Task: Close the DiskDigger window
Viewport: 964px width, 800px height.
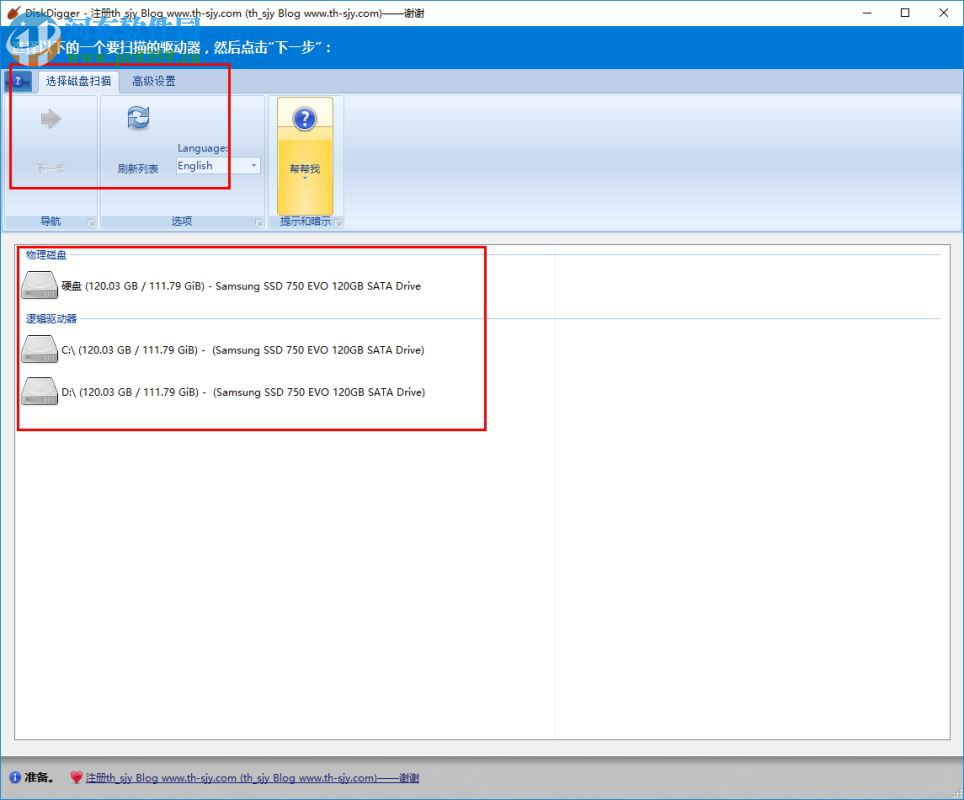Action: (x=944, y=13)
